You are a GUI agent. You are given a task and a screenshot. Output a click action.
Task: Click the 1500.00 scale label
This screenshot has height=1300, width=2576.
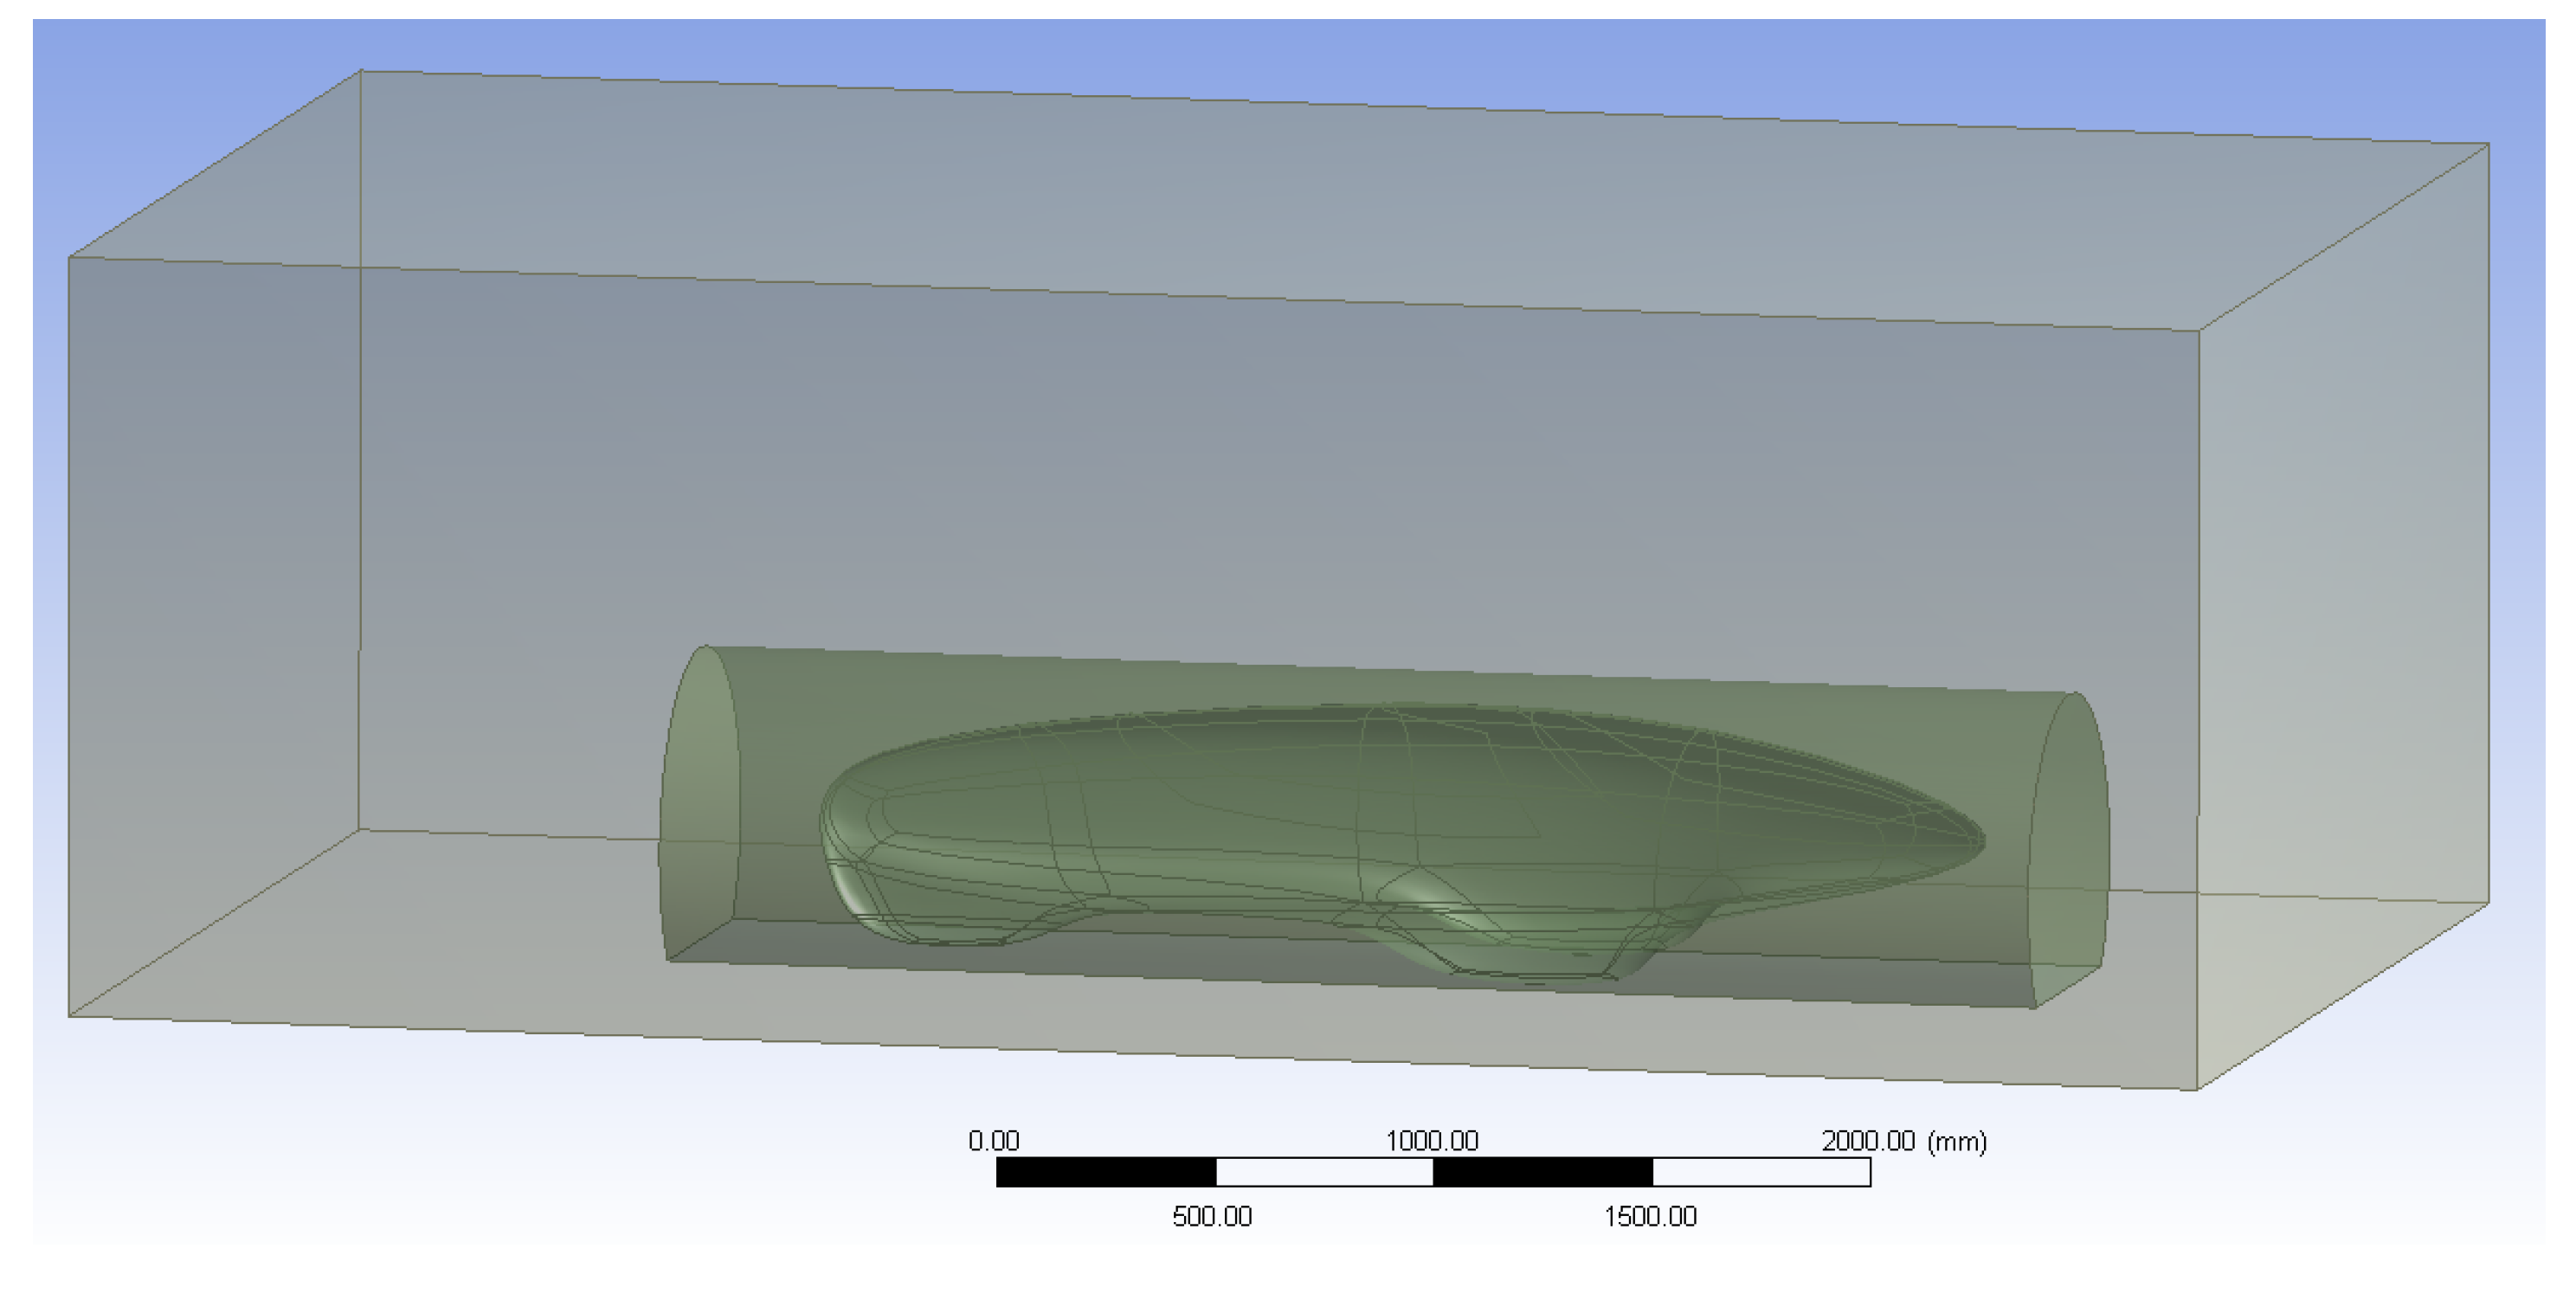click(1650, 1217)
